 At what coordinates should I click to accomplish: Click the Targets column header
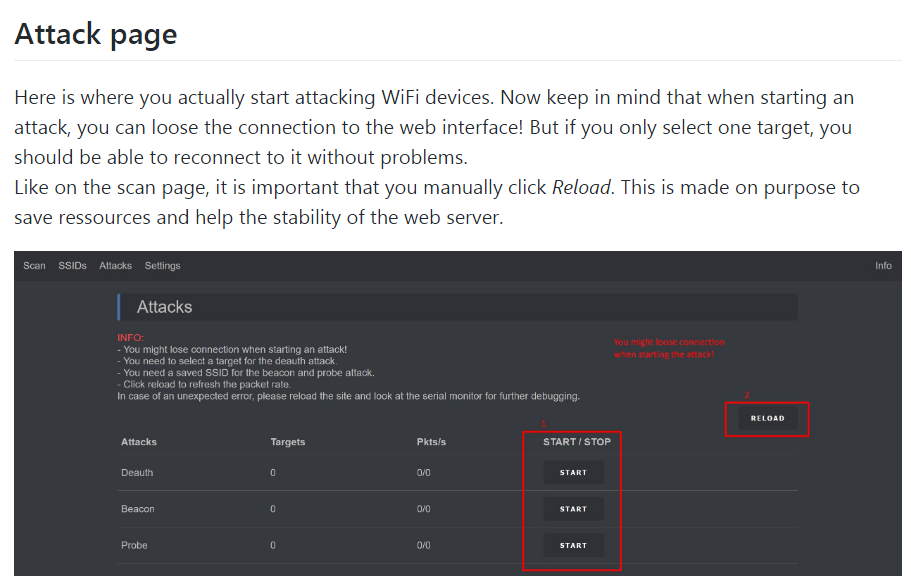(288, 442)
